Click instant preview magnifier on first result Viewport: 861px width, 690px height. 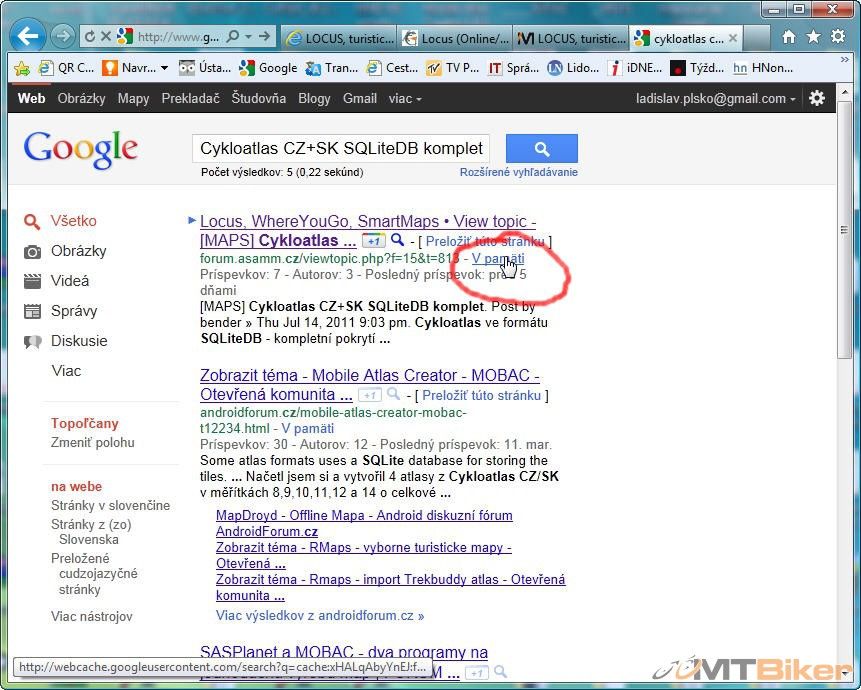[x=398, y=241]
